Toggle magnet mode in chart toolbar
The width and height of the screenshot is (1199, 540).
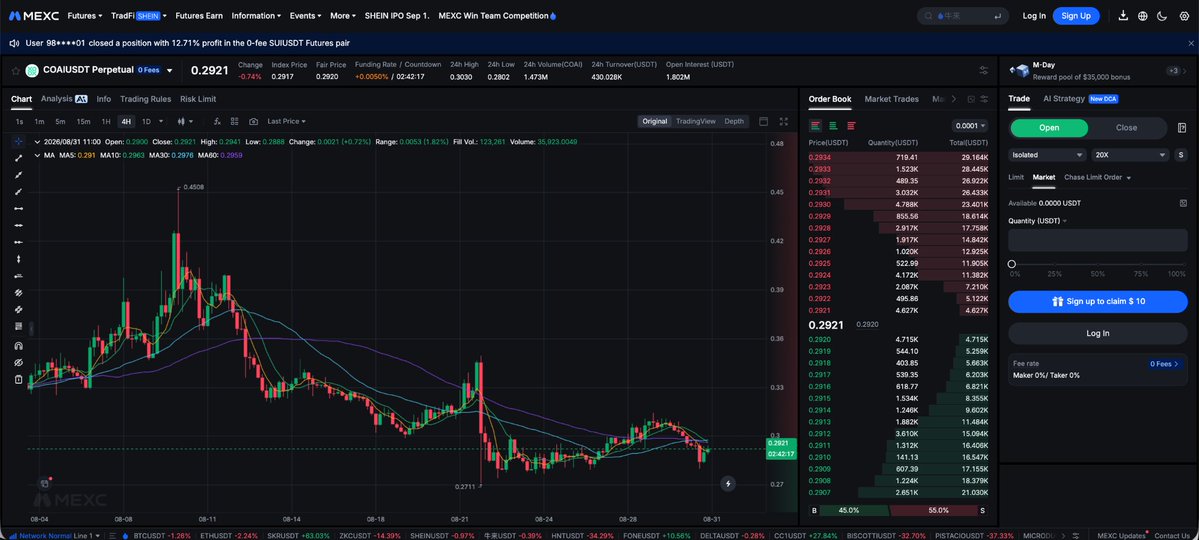click(19, 345)
